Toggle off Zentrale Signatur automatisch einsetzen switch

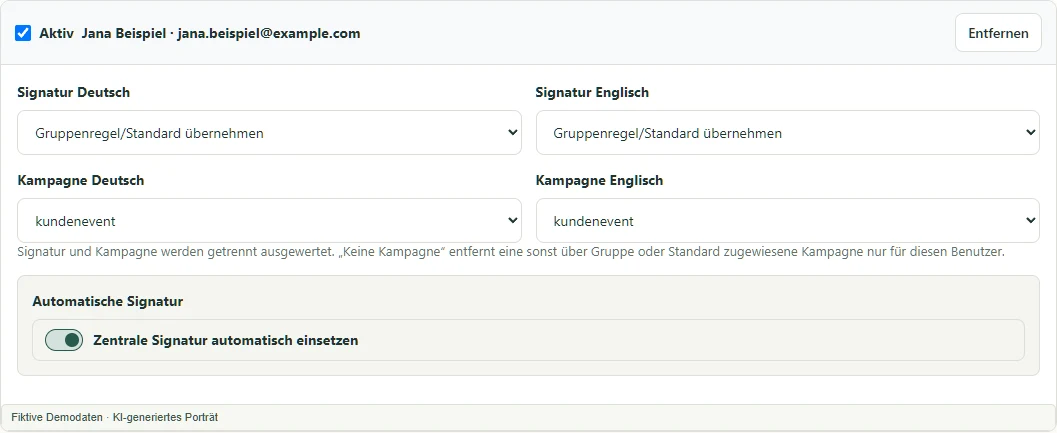pyautogui.click(x=64, y=340)
